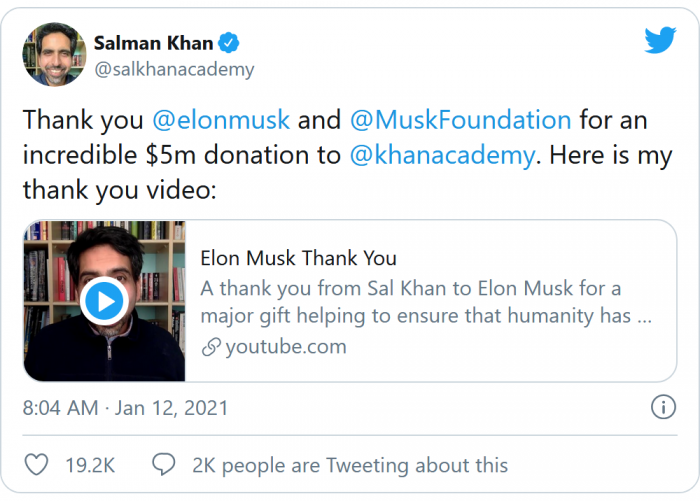Click the video card description text

pos(425,302)
